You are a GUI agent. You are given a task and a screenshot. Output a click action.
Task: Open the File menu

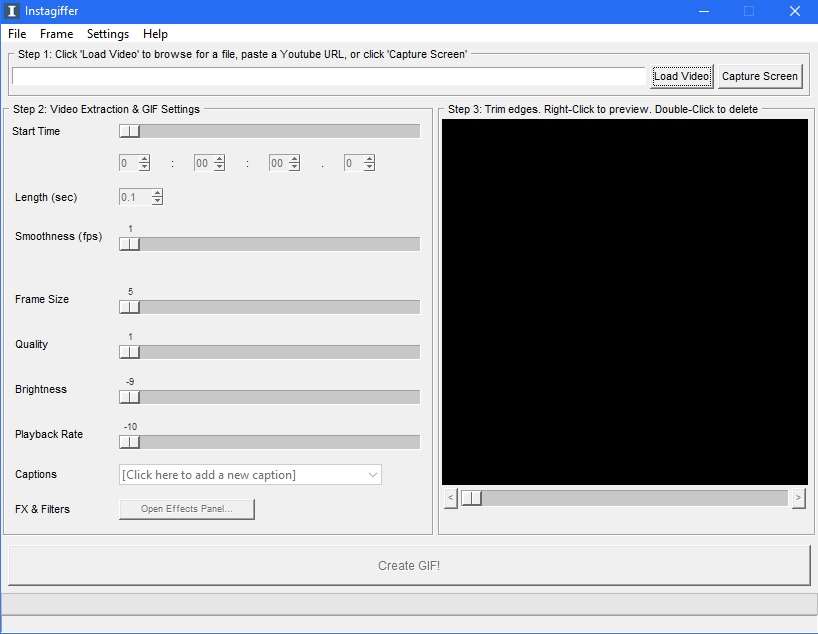[17, 34]
